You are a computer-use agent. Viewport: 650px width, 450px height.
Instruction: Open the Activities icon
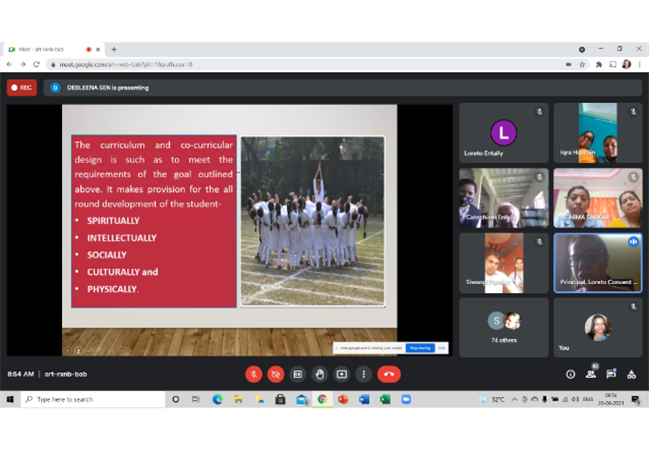point(631,374)
